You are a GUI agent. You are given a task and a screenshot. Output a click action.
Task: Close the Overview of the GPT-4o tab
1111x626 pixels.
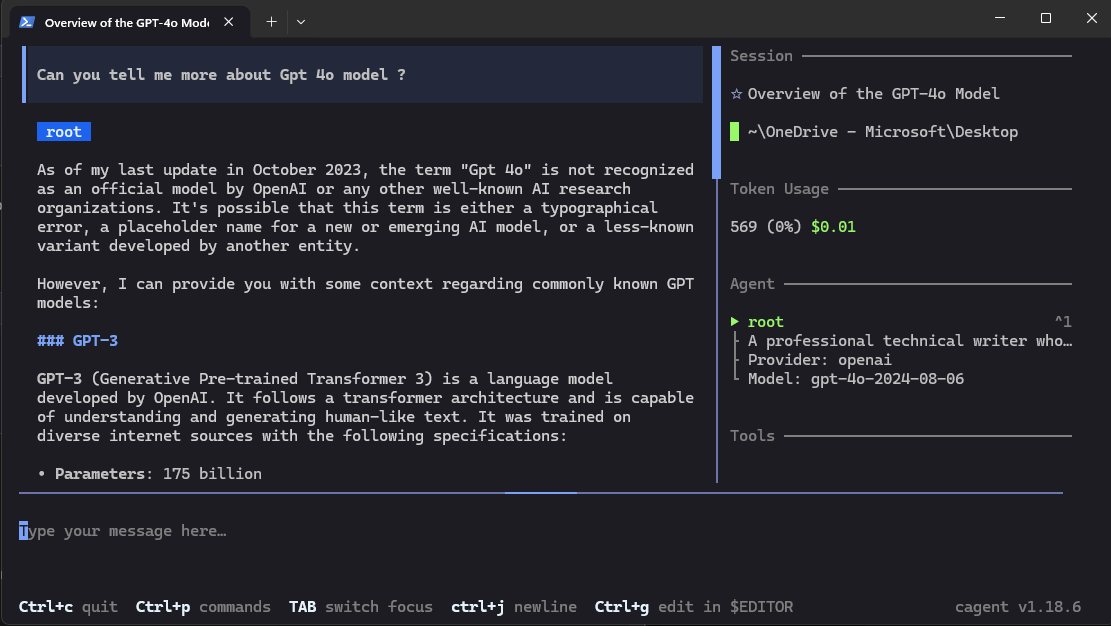[229, 22]
